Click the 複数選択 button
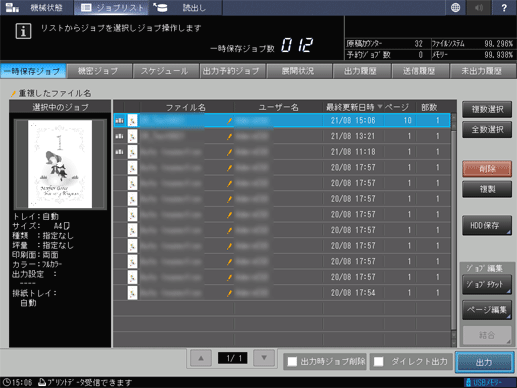 (487, 109)
